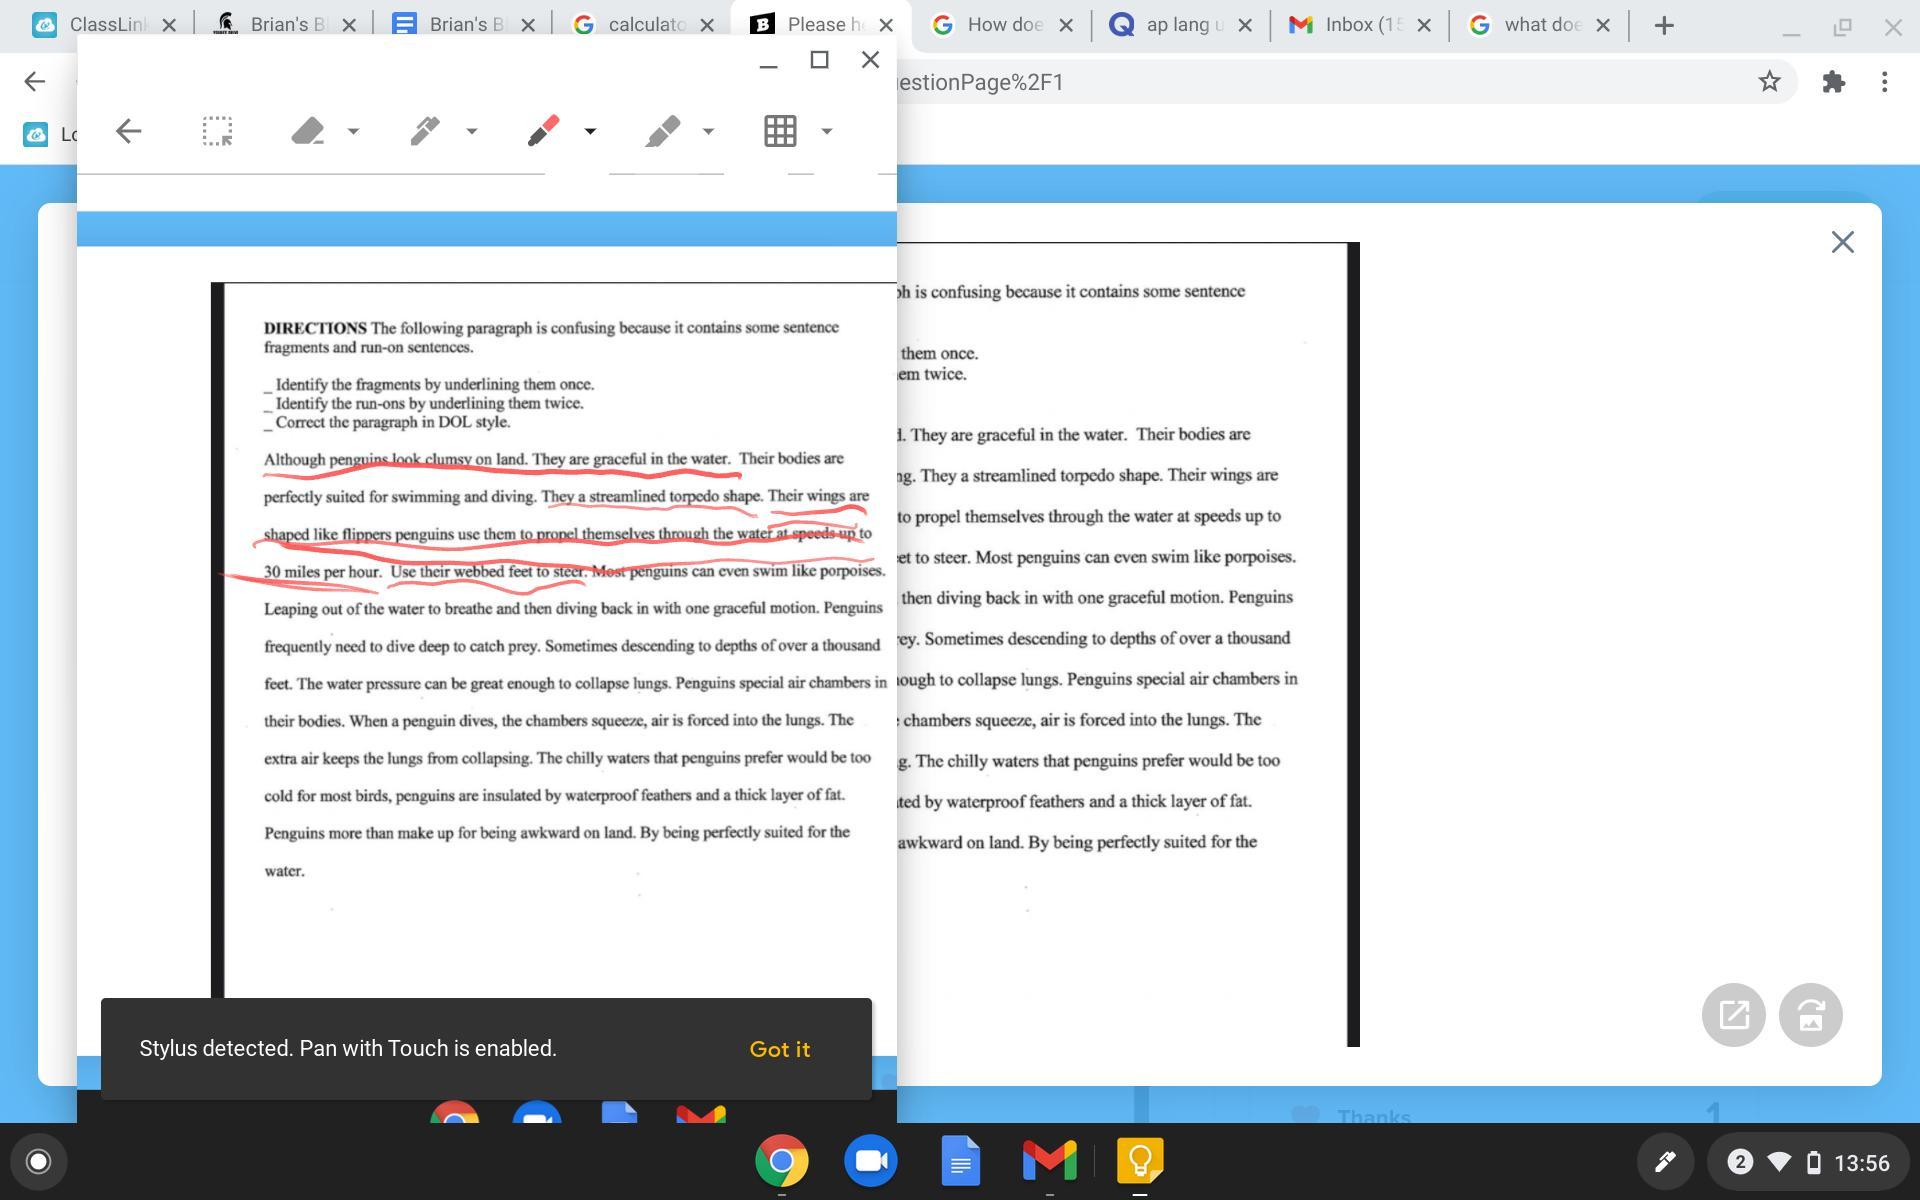Click the selection marquee tool
The width and height of the screenshot is (1920, 1200).
tap(217, 131)
